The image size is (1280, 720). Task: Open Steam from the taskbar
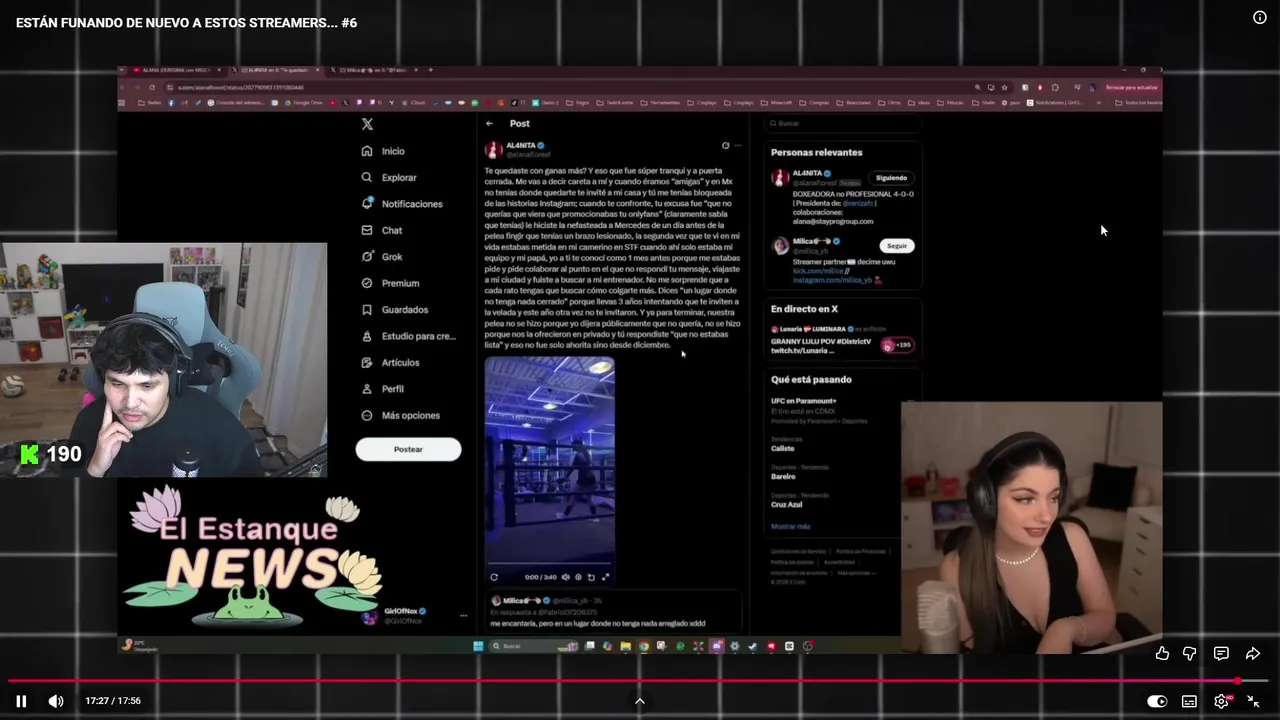pyautogui.click(x=753, y=646)
